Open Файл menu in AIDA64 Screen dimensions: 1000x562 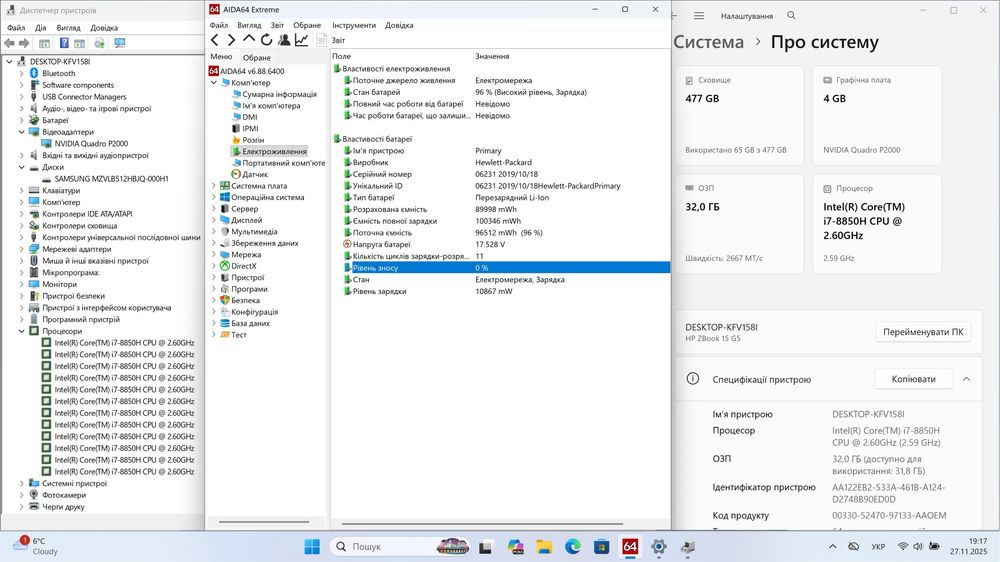[219, 26]
